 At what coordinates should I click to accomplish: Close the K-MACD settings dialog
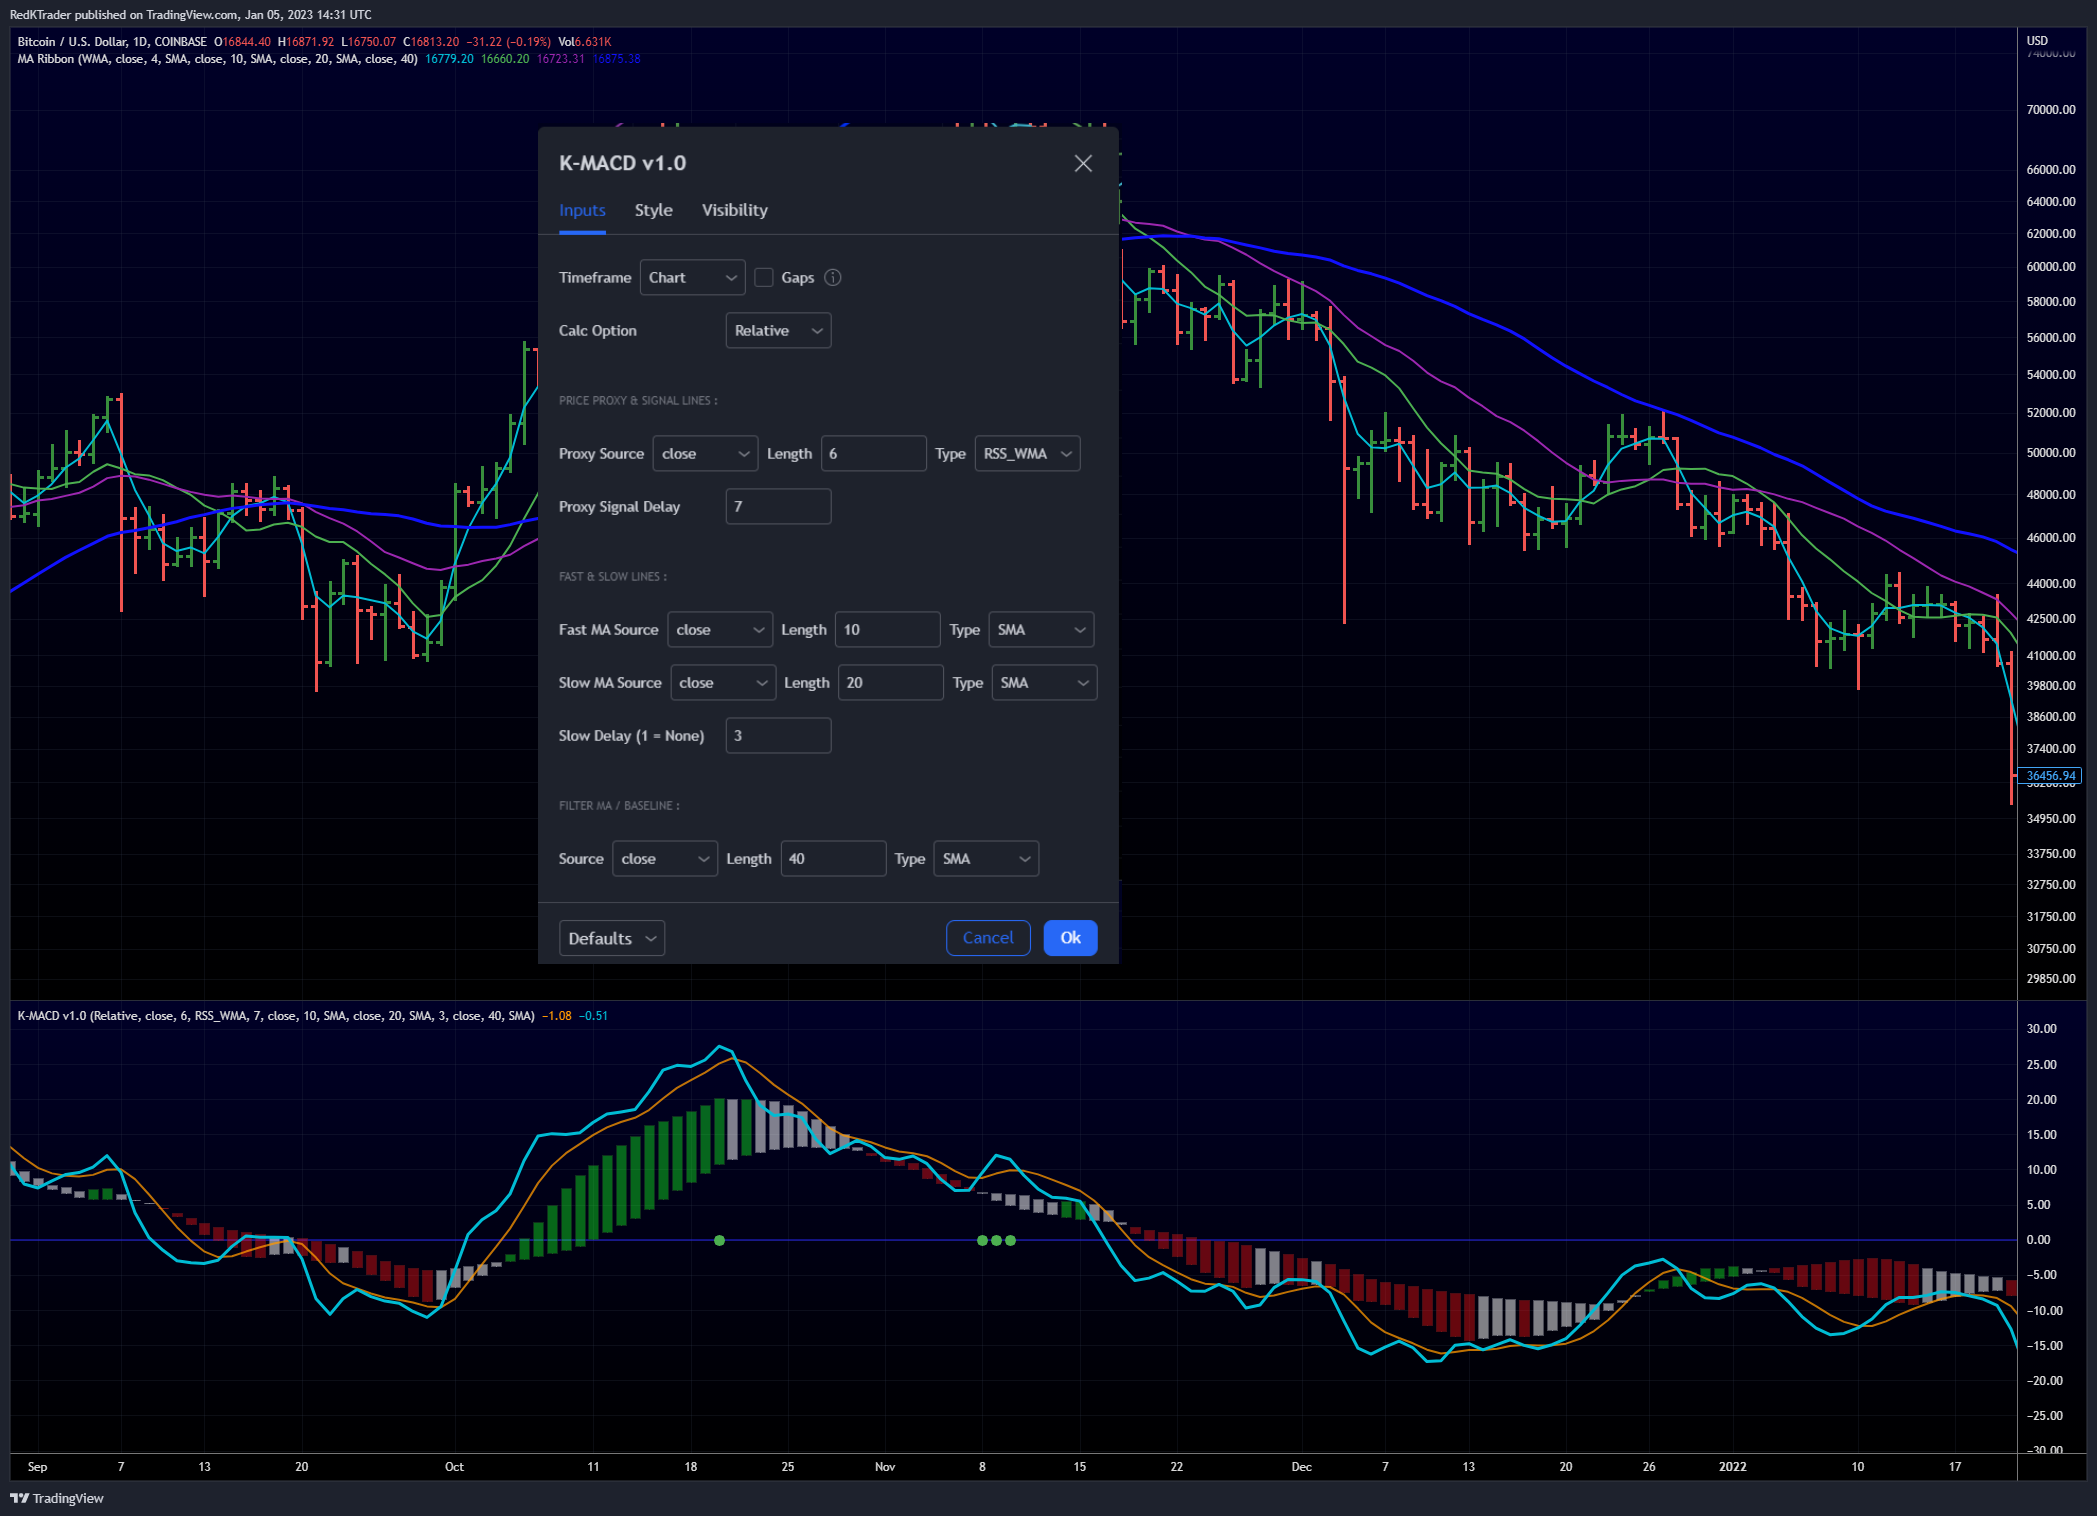tap(1083, 163)
